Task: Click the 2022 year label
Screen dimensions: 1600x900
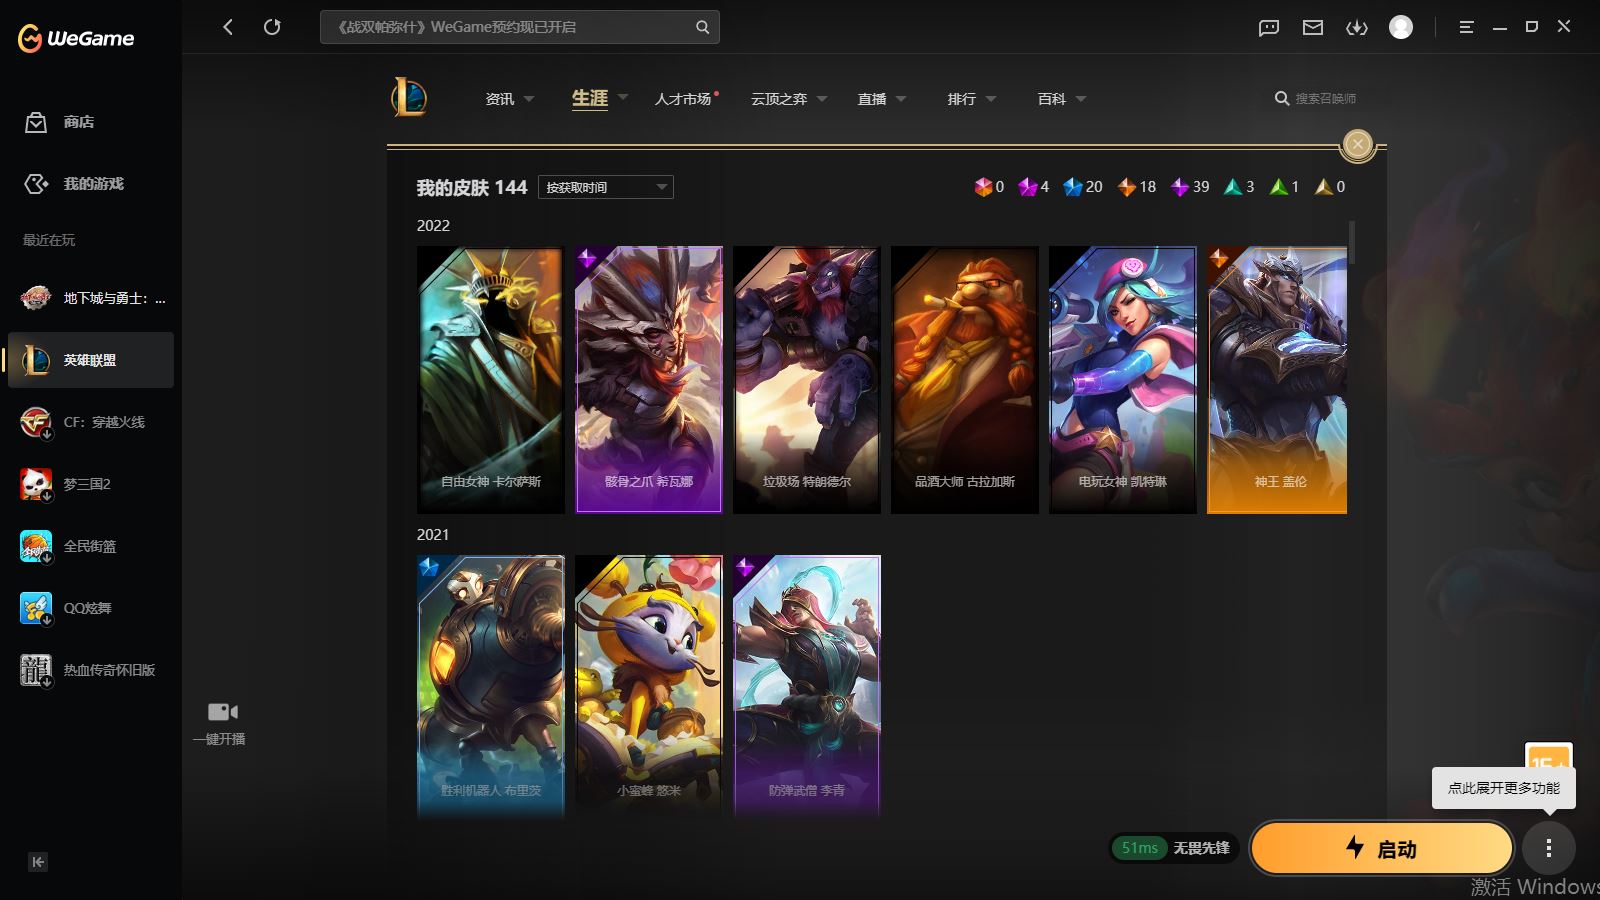Action: (433, 226)
